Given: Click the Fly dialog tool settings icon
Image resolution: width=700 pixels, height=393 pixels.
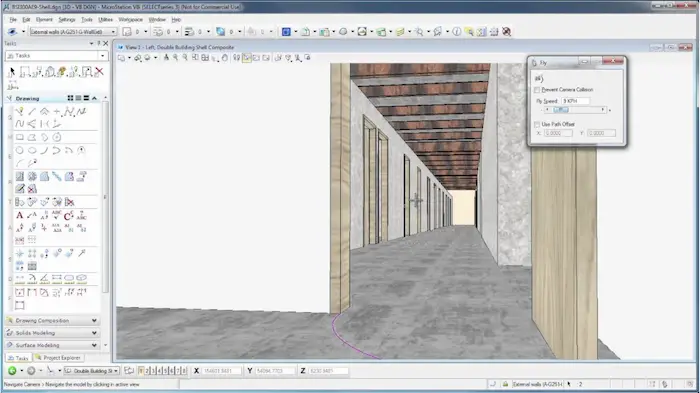Looking at the screenshot, I should coord(539,78).
